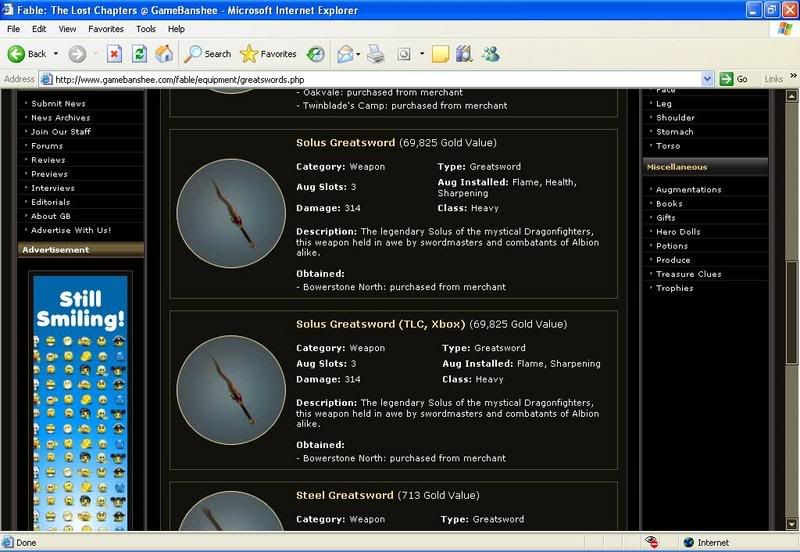Click the scrollbar down arrow
The height and width of the screenshot is (552, 800).
click(791, 524)
